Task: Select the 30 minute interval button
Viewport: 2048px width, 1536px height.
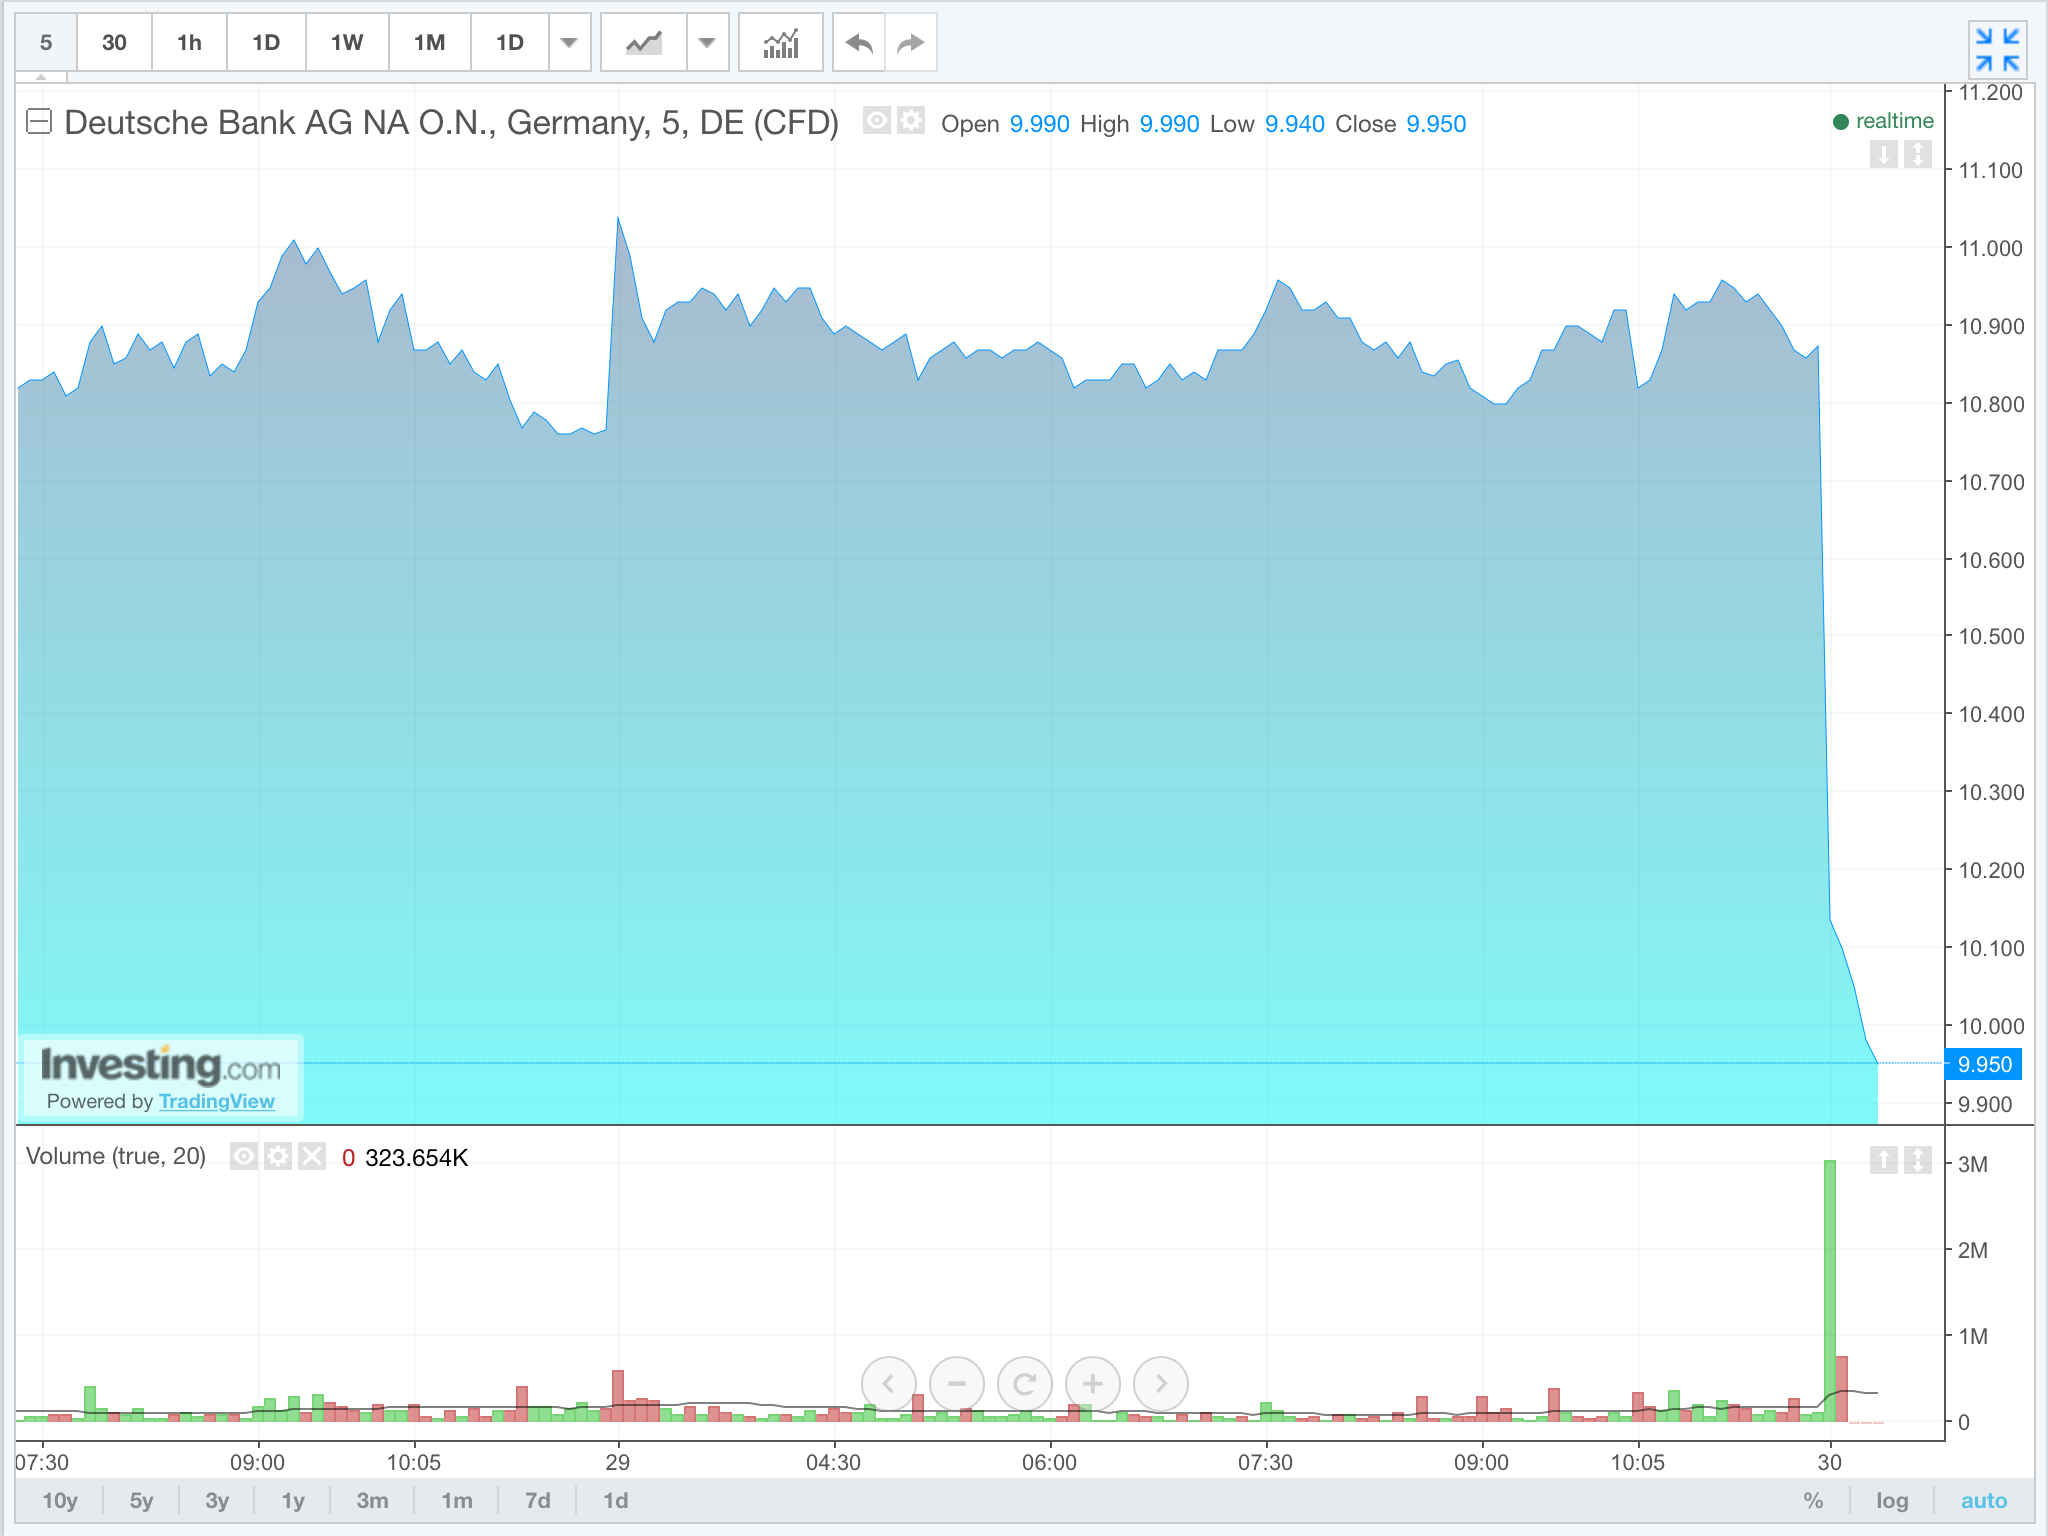Action: [x=114, y=43]
